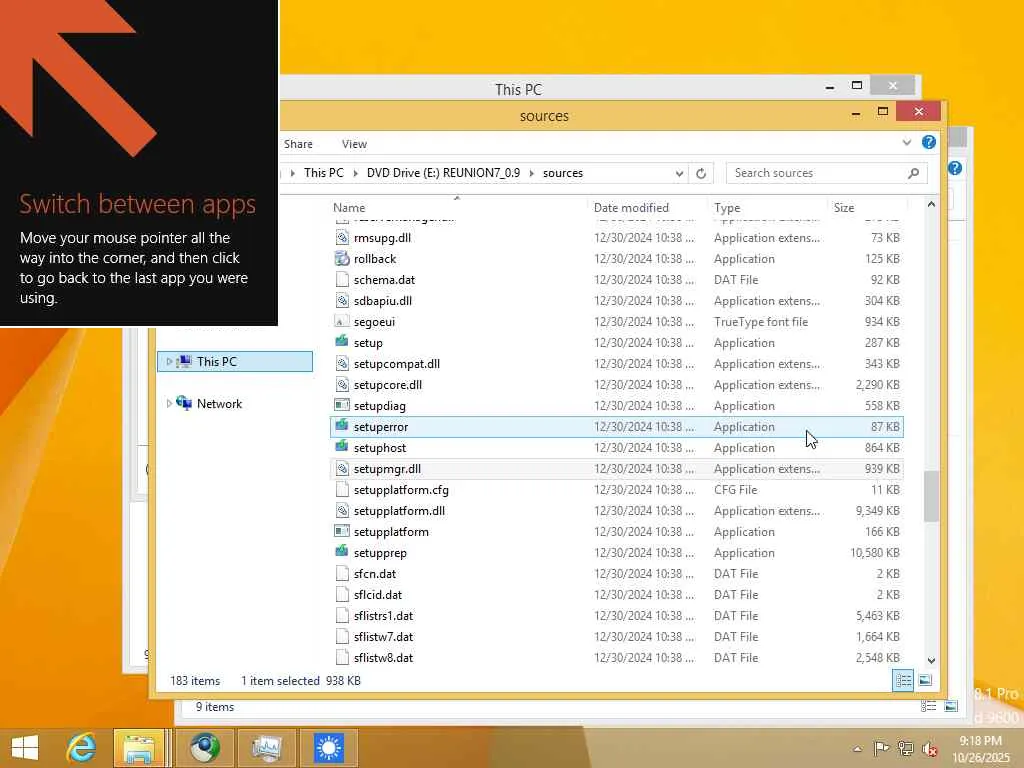Click the sdbapiu.dll file icon
The height and width of the screenshot is (768, 1024).
[342, 300]
